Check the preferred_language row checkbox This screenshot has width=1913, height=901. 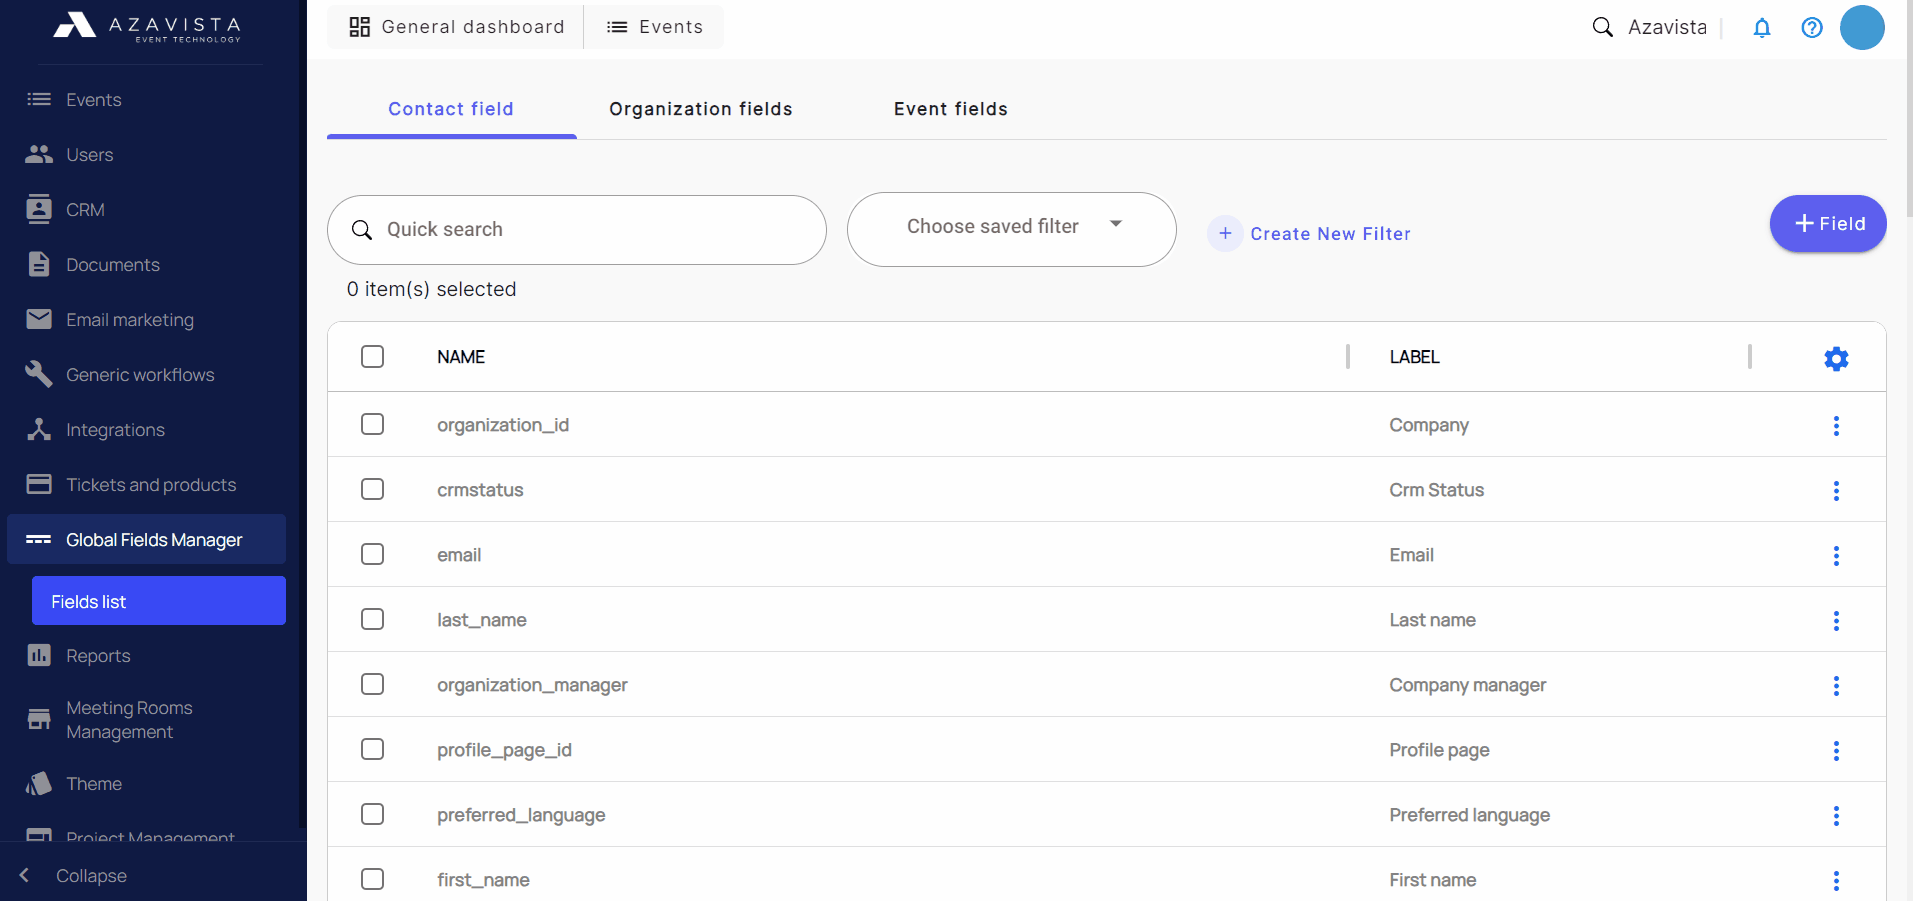point(372,814)
